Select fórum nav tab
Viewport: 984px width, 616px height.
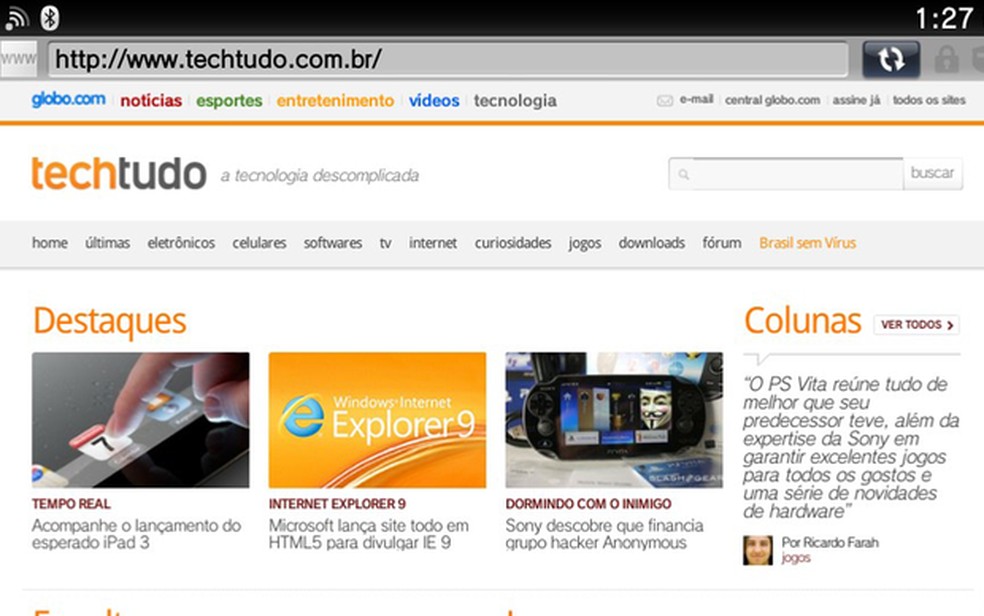[722, 243]
